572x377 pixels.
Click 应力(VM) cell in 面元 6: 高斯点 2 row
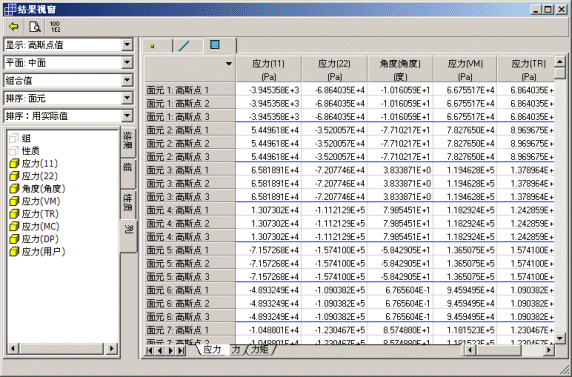pos(465,303)
